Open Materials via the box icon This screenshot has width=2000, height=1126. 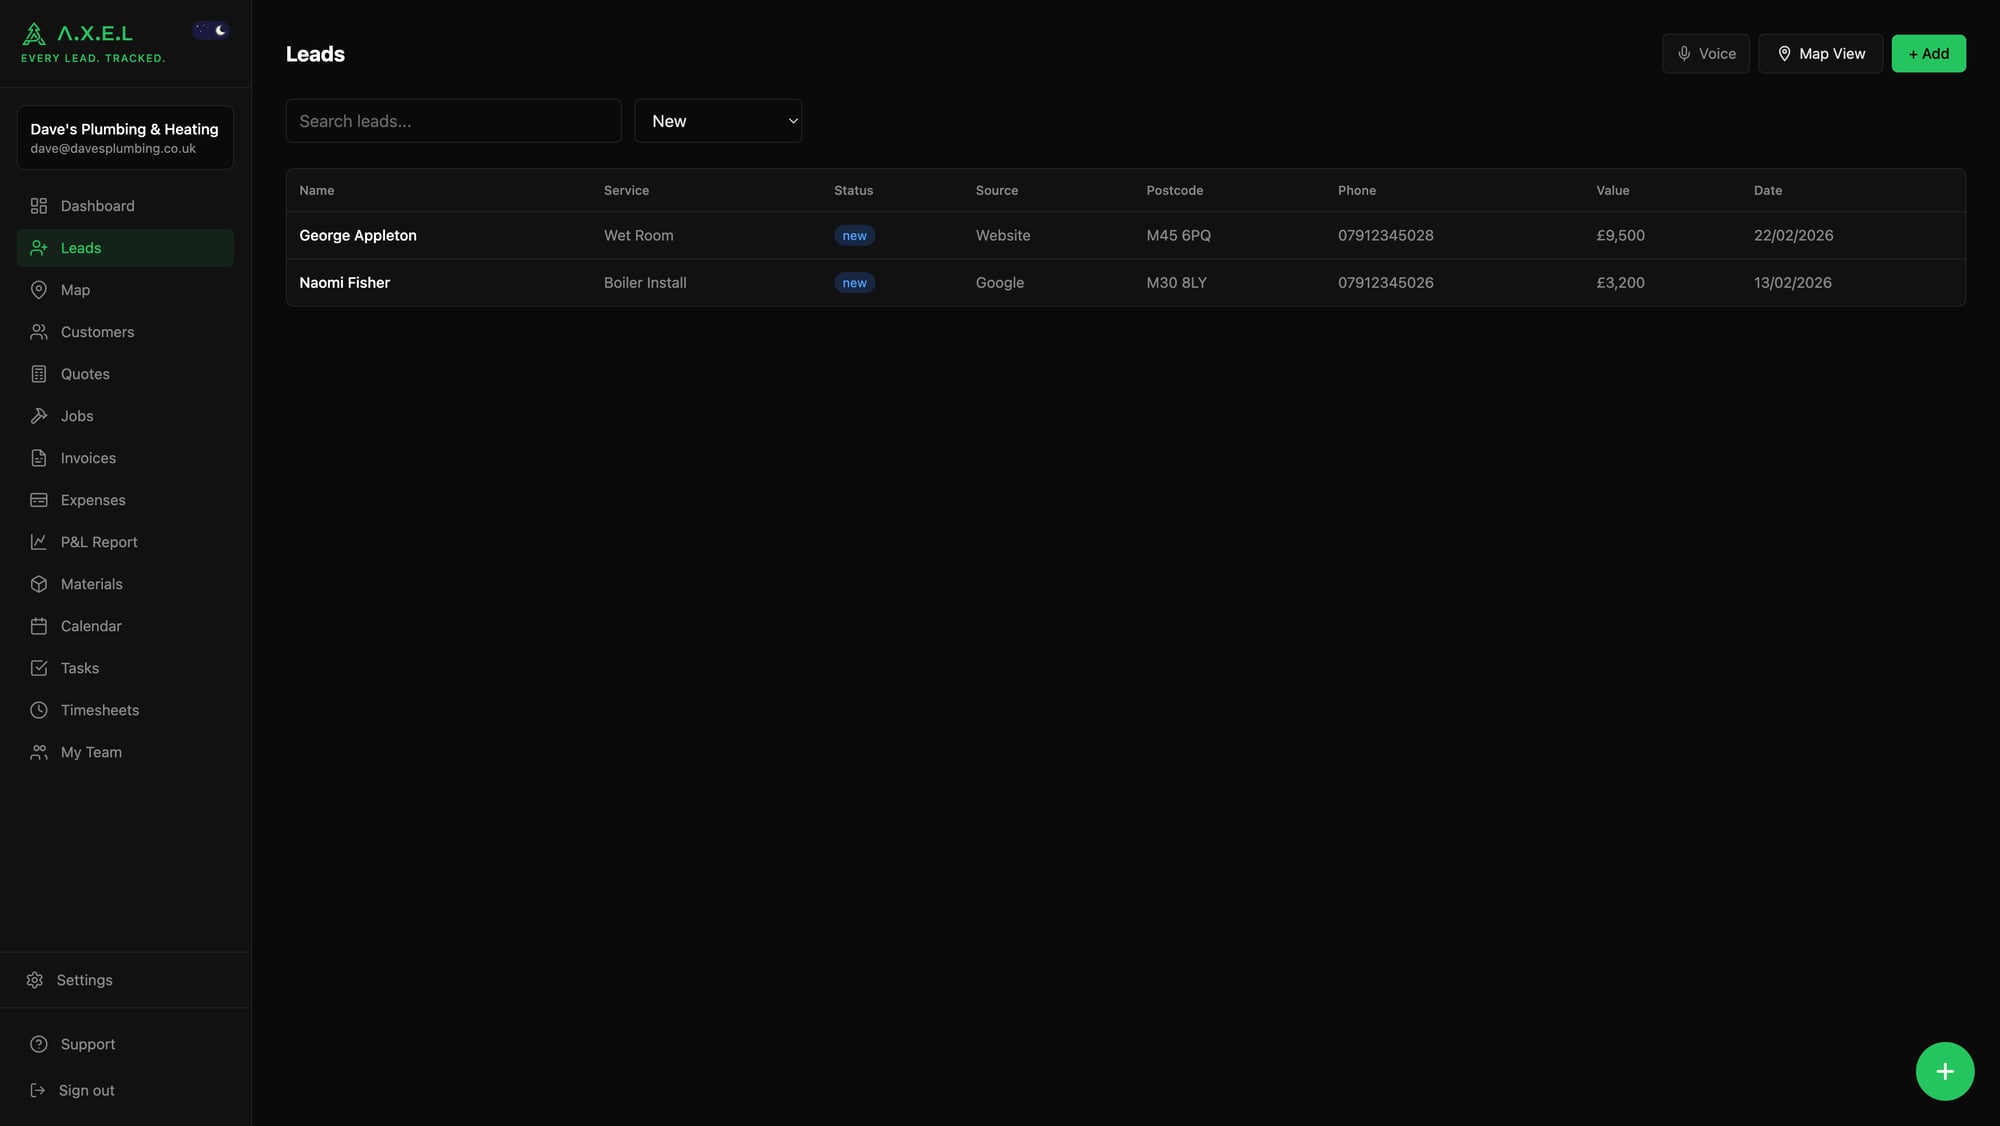39,584
